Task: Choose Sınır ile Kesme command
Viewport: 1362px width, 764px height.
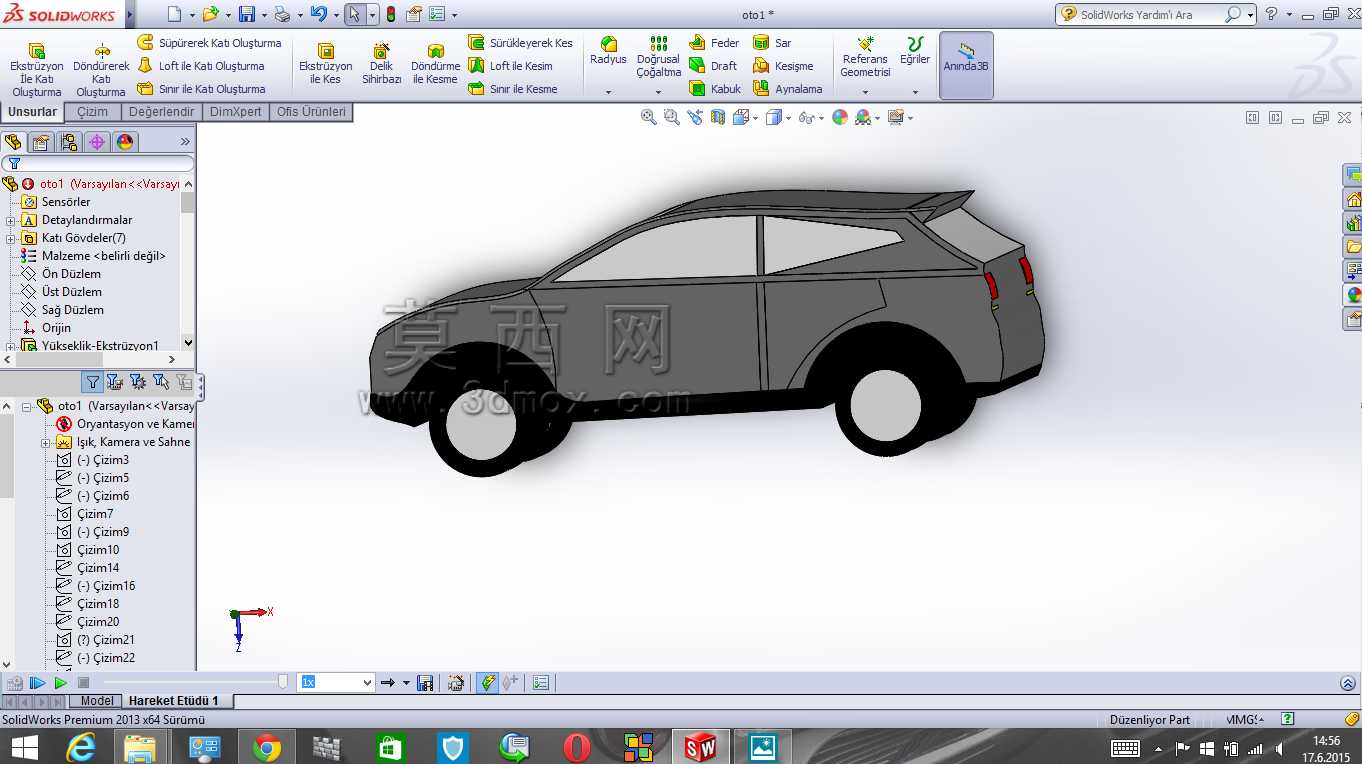Action: tap(512, 89)
